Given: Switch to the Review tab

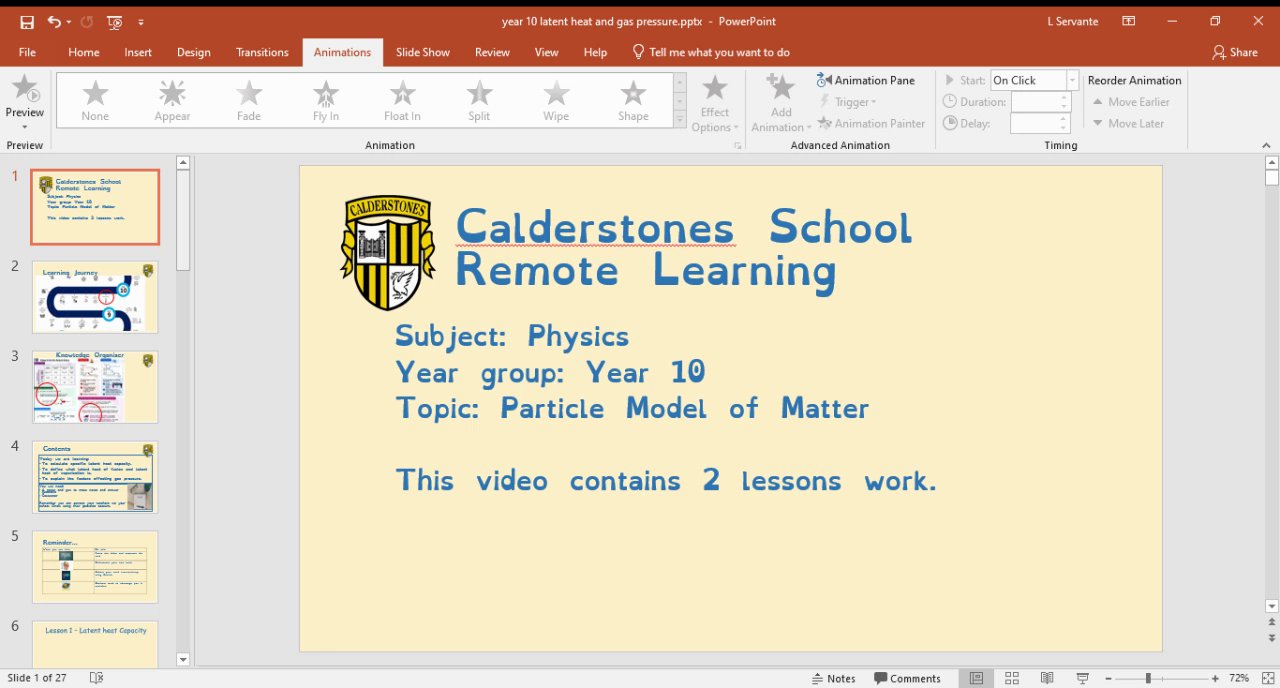Looking at the screenshot, I should coord(492,52).
